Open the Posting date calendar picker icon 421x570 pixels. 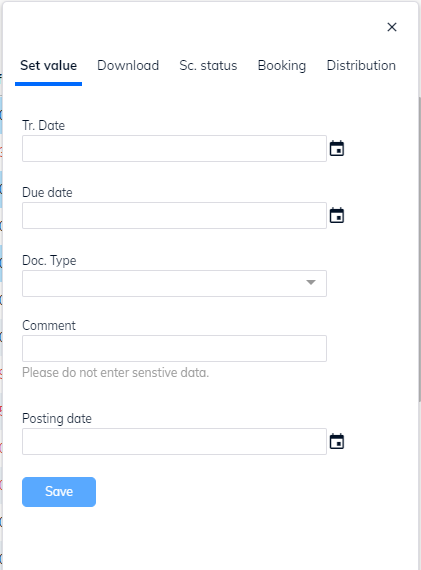point(337,441)
